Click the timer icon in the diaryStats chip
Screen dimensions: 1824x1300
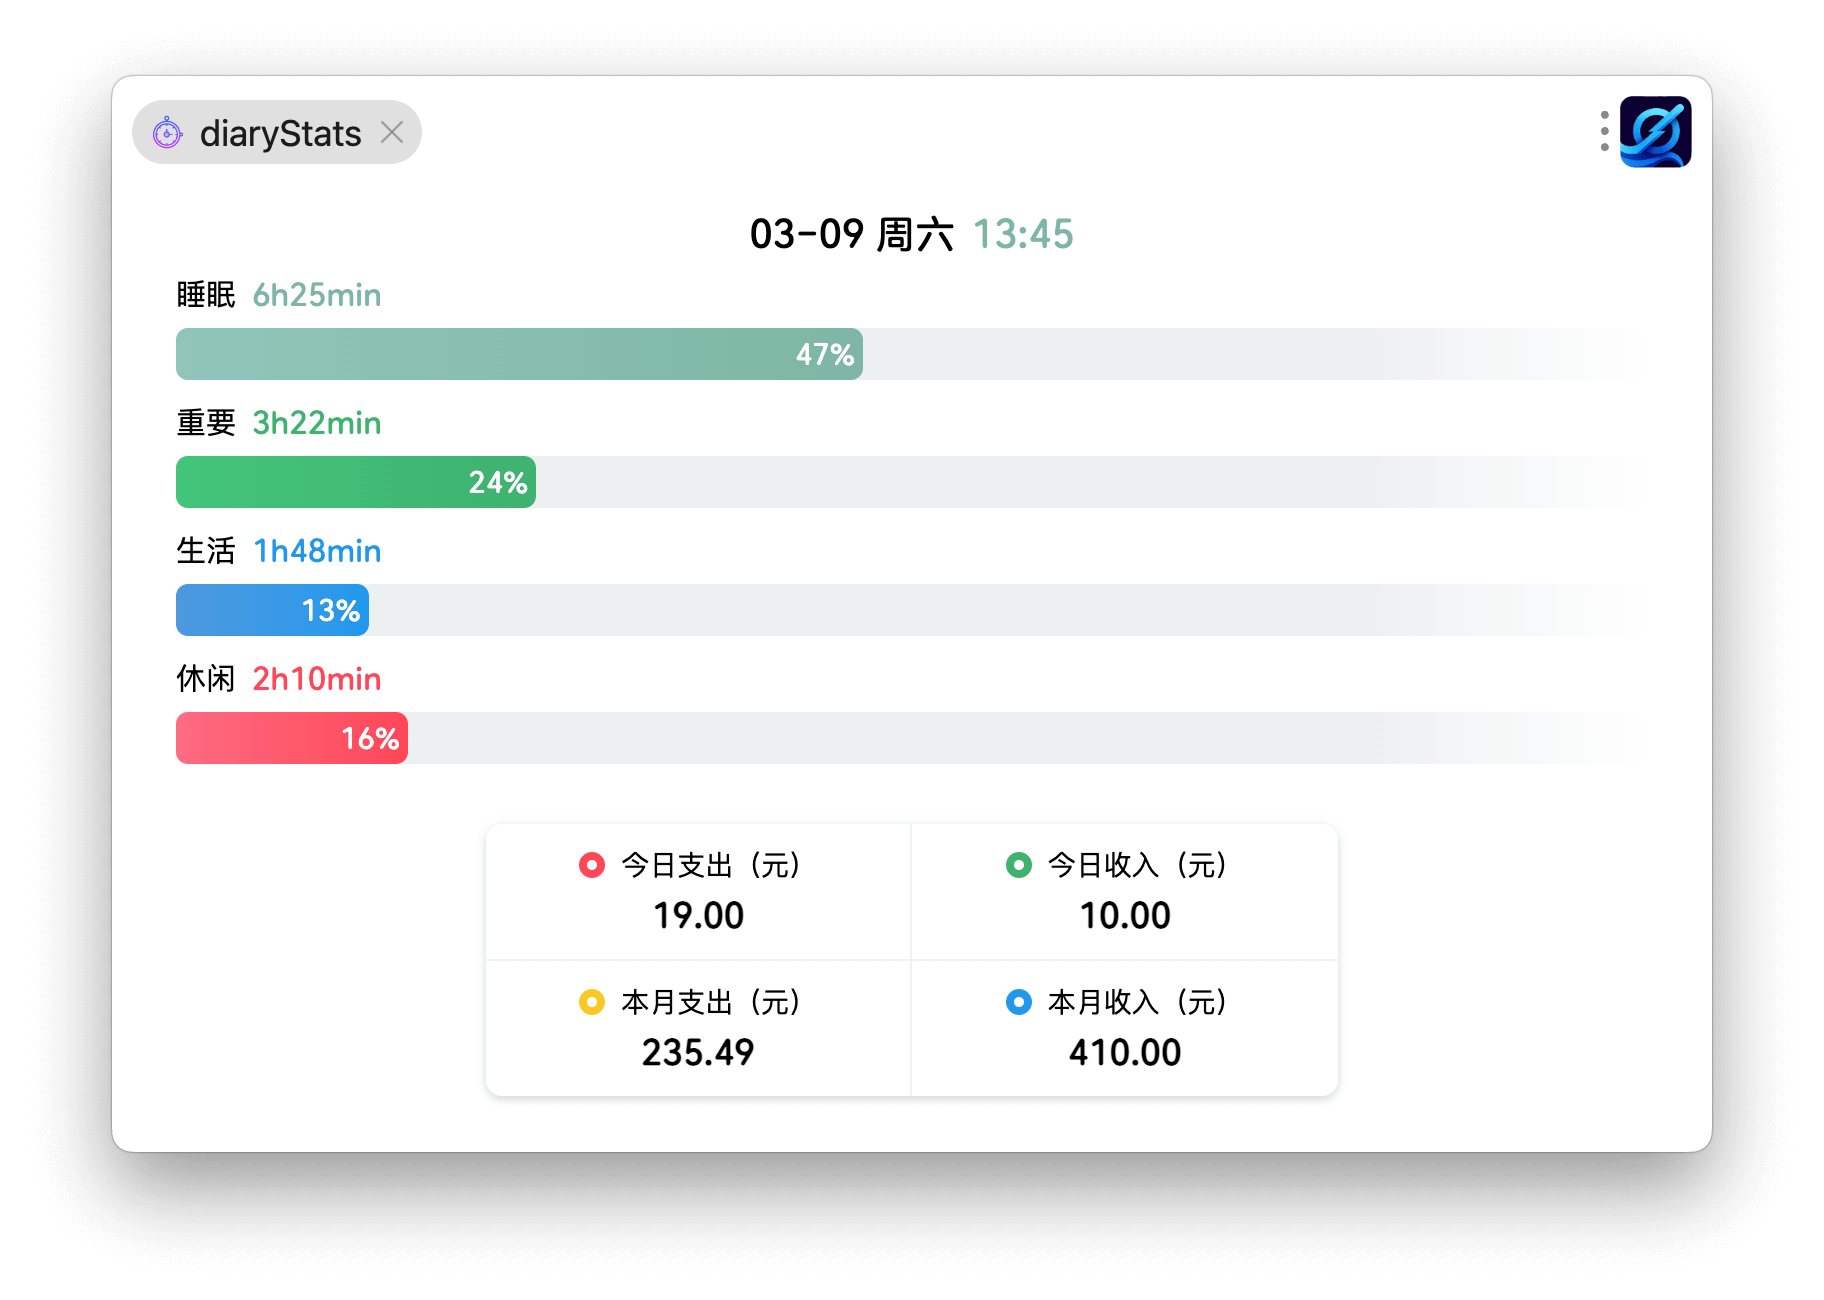point(167,131)
